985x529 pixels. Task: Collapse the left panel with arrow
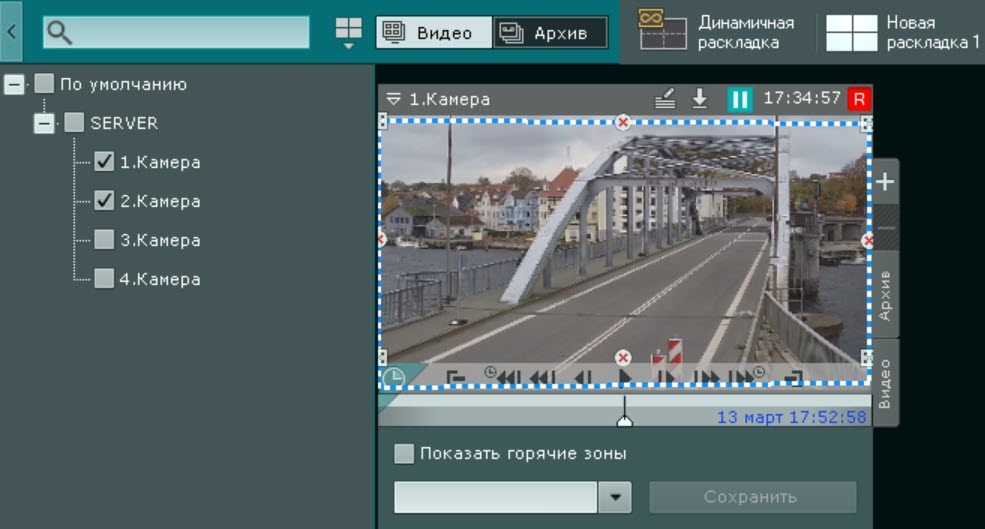tap(12, 32)
